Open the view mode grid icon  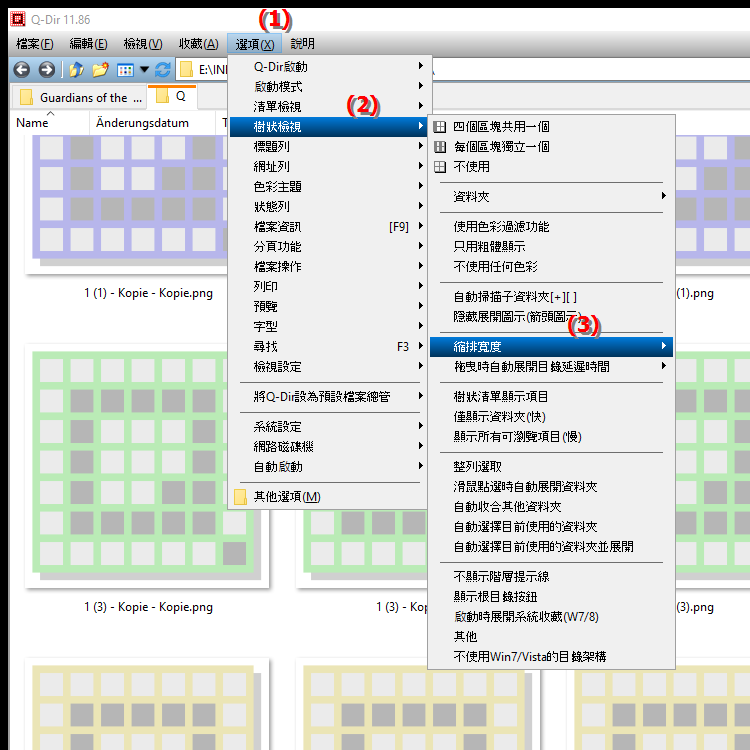[x=125, y=70]
